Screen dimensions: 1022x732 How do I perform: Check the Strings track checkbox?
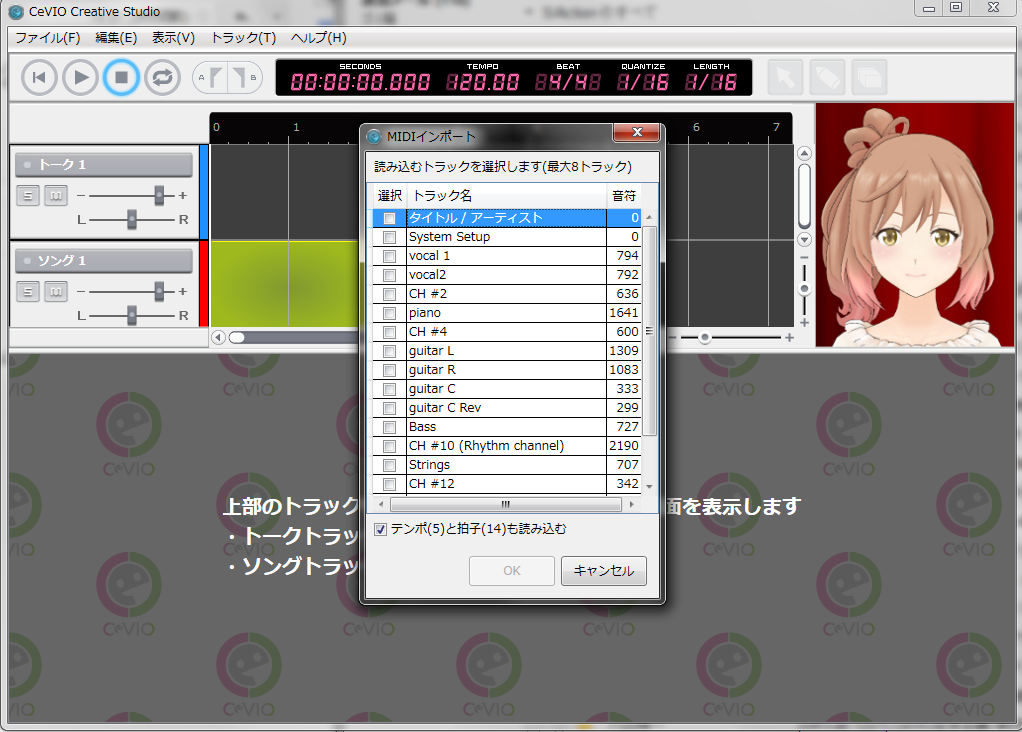(389, 465)
